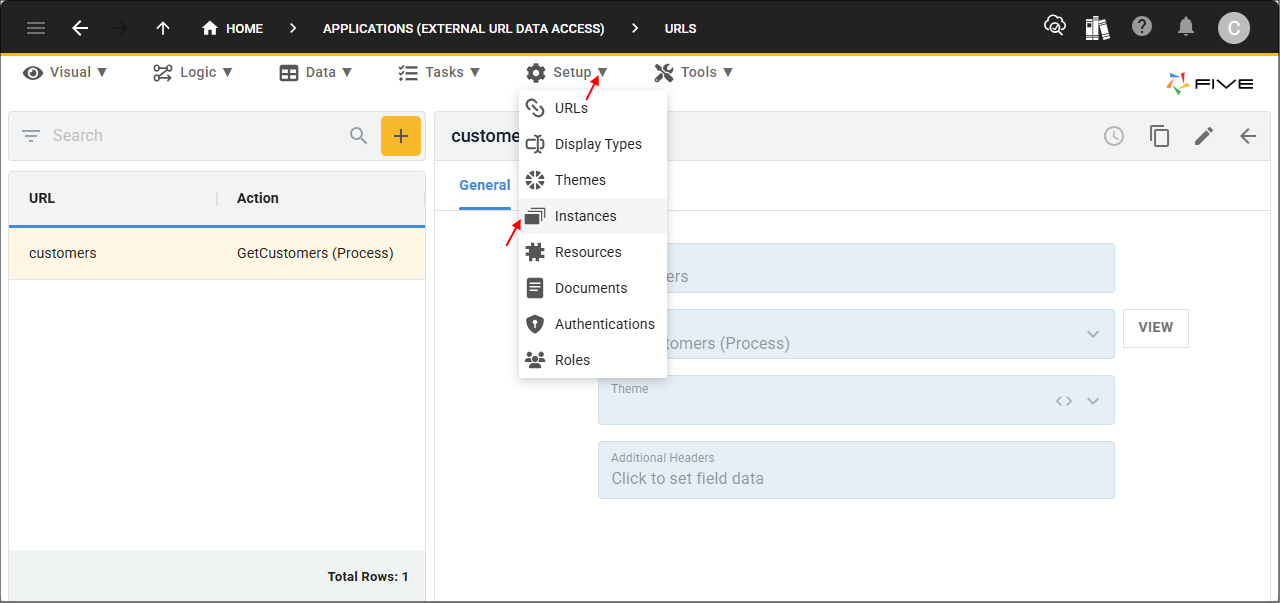Viewport: 1280px width, 603px height.
Task: Open the General tab
Action: click(484, 185)
